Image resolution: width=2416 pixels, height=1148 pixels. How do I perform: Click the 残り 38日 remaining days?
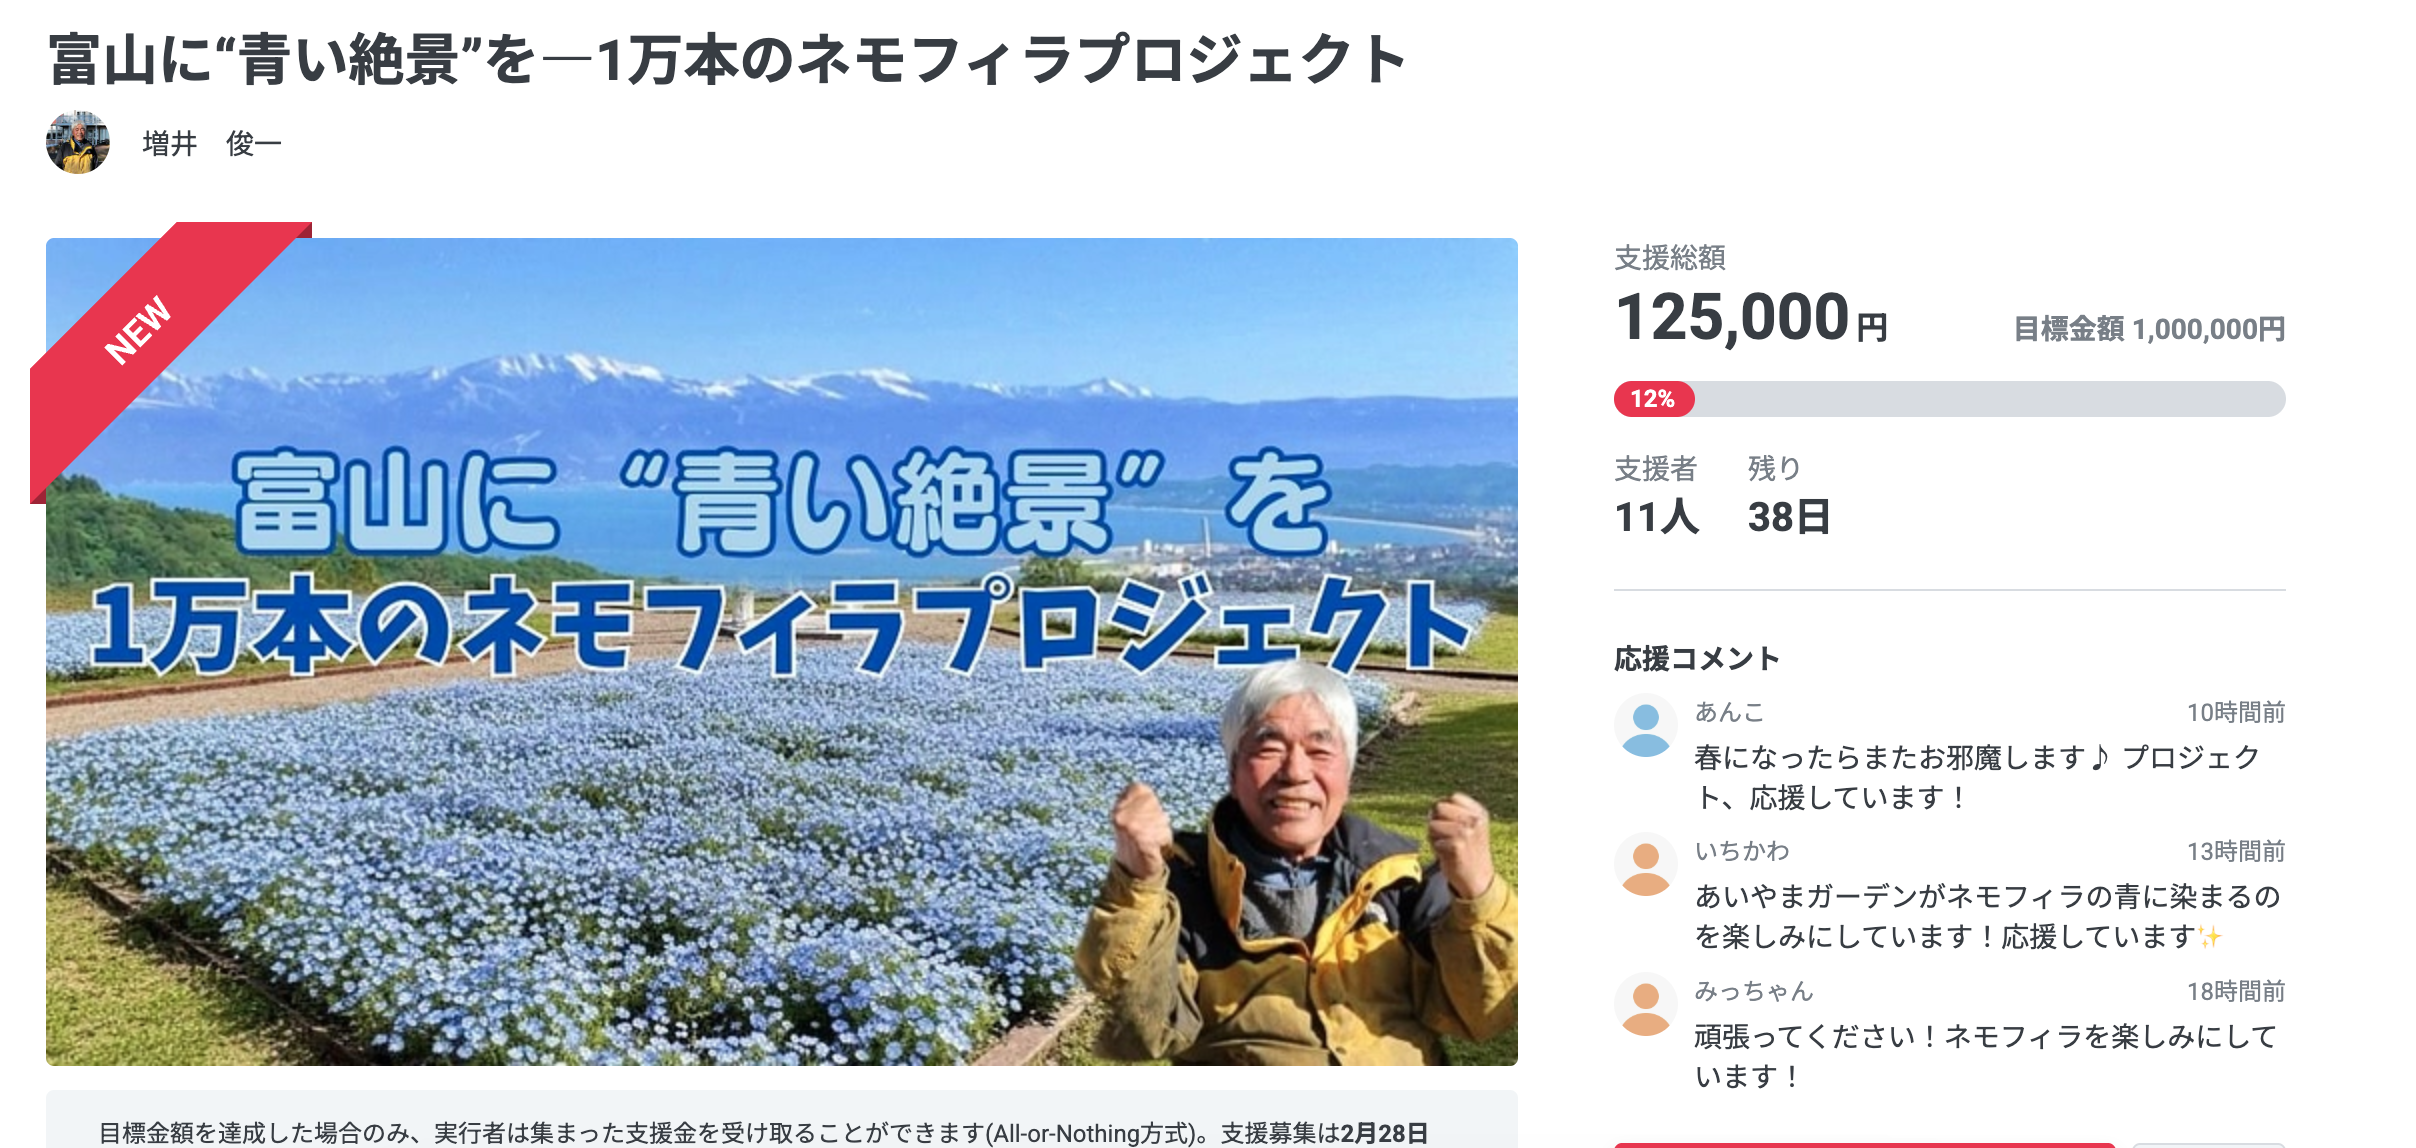tap(1789, 495)
